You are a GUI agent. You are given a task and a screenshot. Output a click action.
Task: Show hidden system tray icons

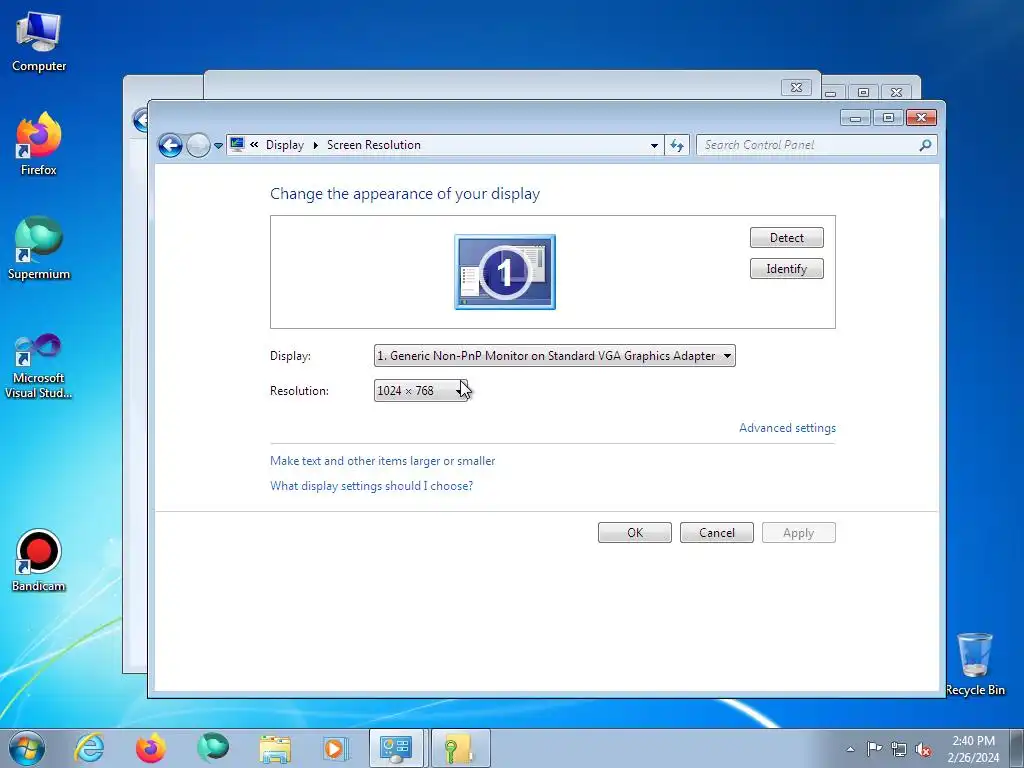pos(850,749)
